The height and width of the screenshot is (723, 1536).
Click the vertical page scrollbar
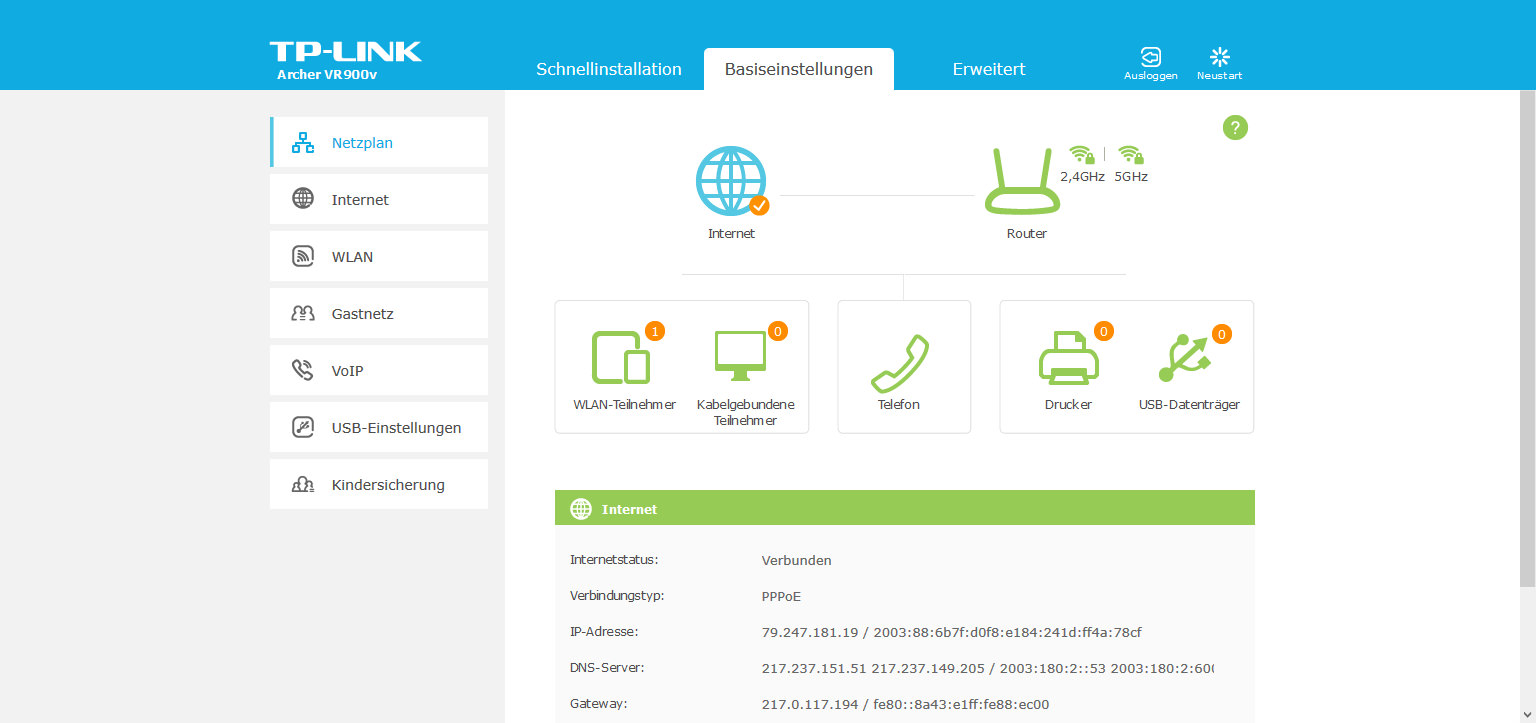(1527, 338)
